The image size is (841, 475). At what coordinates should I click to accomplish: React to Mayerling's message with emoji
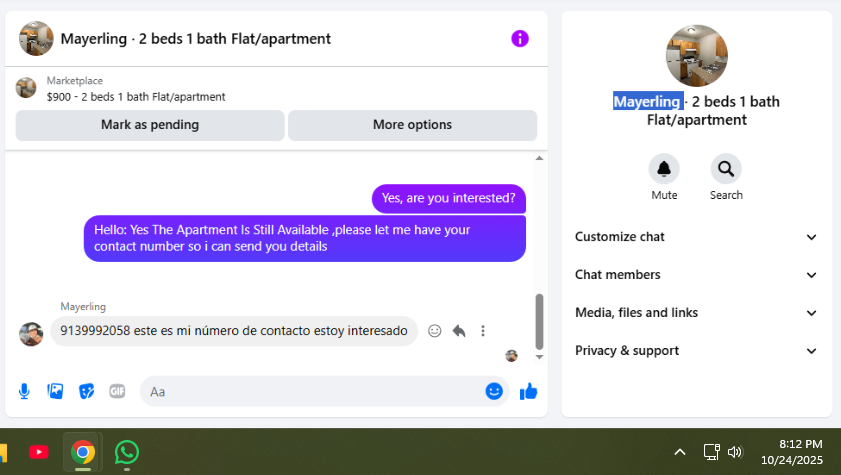[434, 331]
